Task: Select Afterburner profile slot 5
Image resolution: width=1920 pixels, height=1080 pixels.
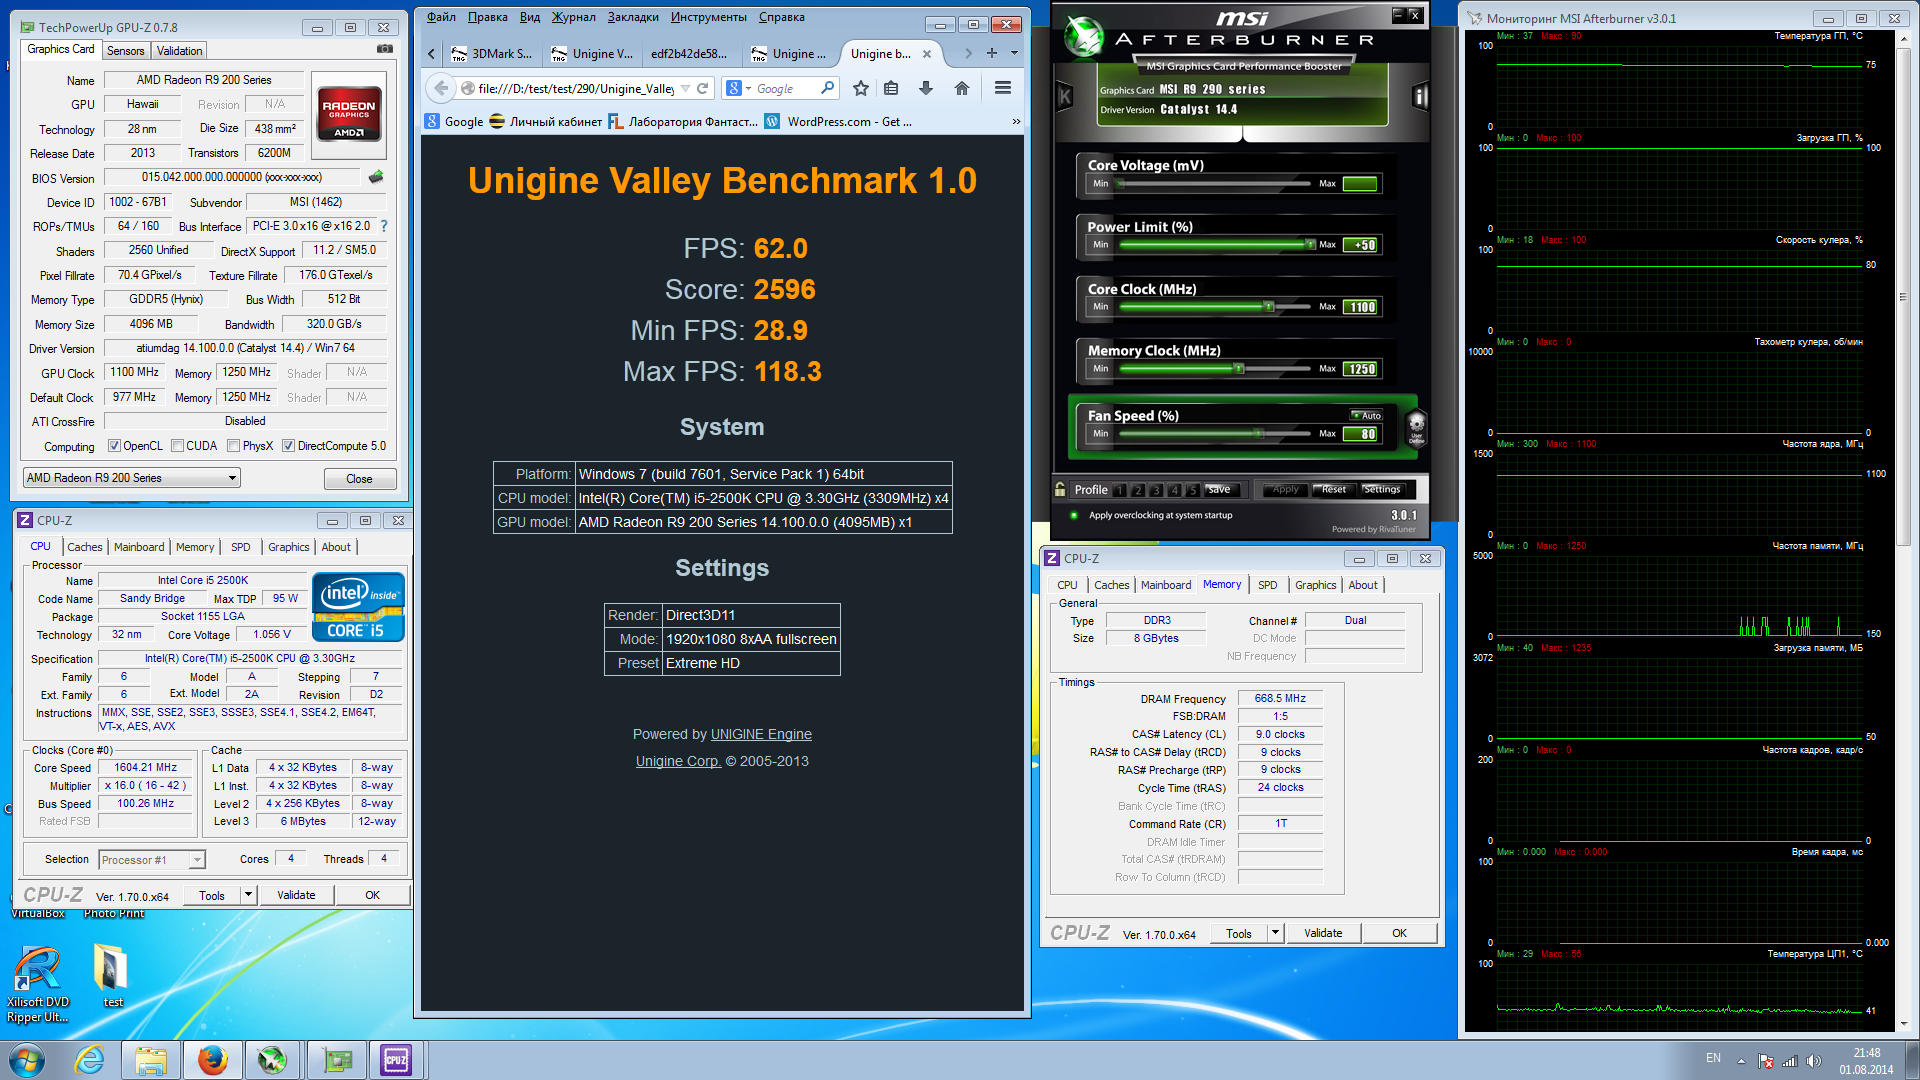Action: point(1192,490)
